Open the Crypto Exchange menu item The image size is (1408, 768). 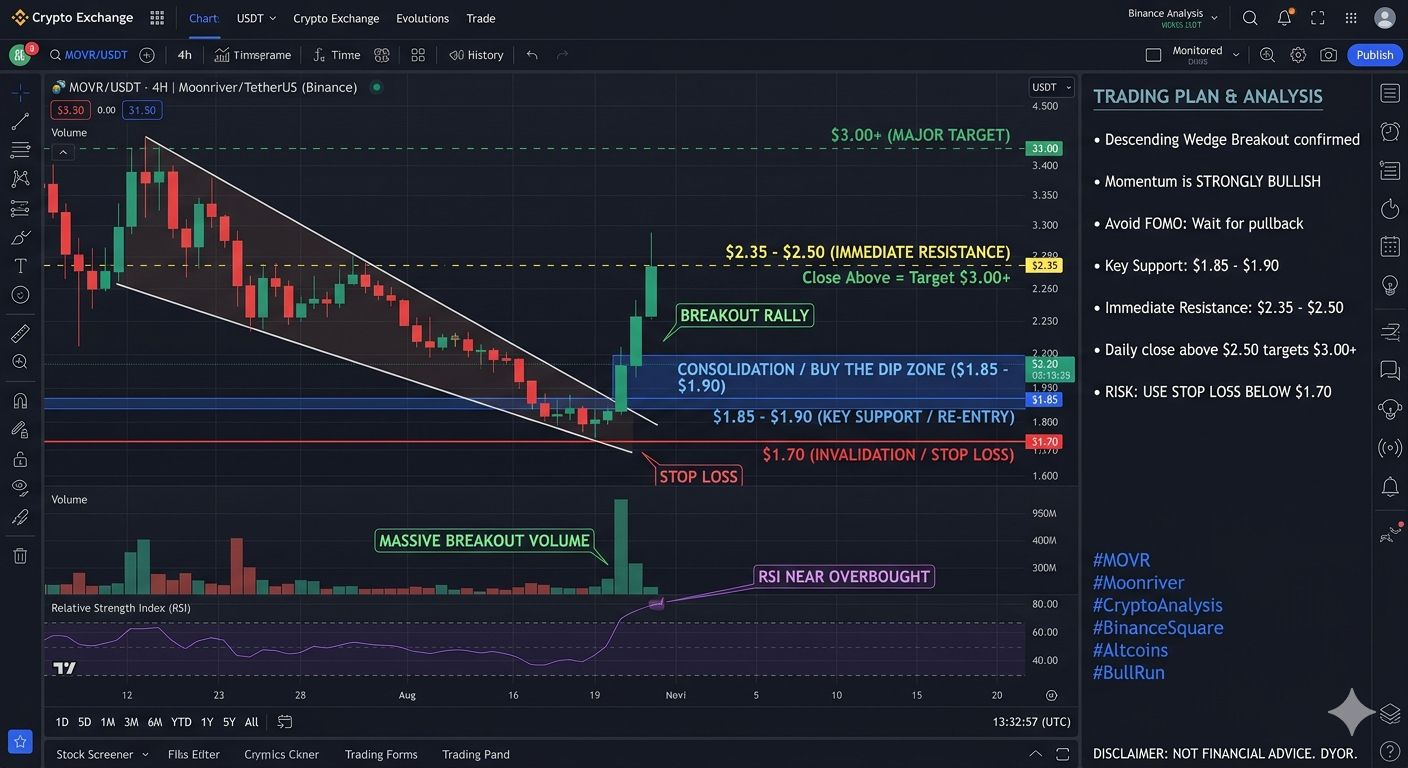click(336, 18)
